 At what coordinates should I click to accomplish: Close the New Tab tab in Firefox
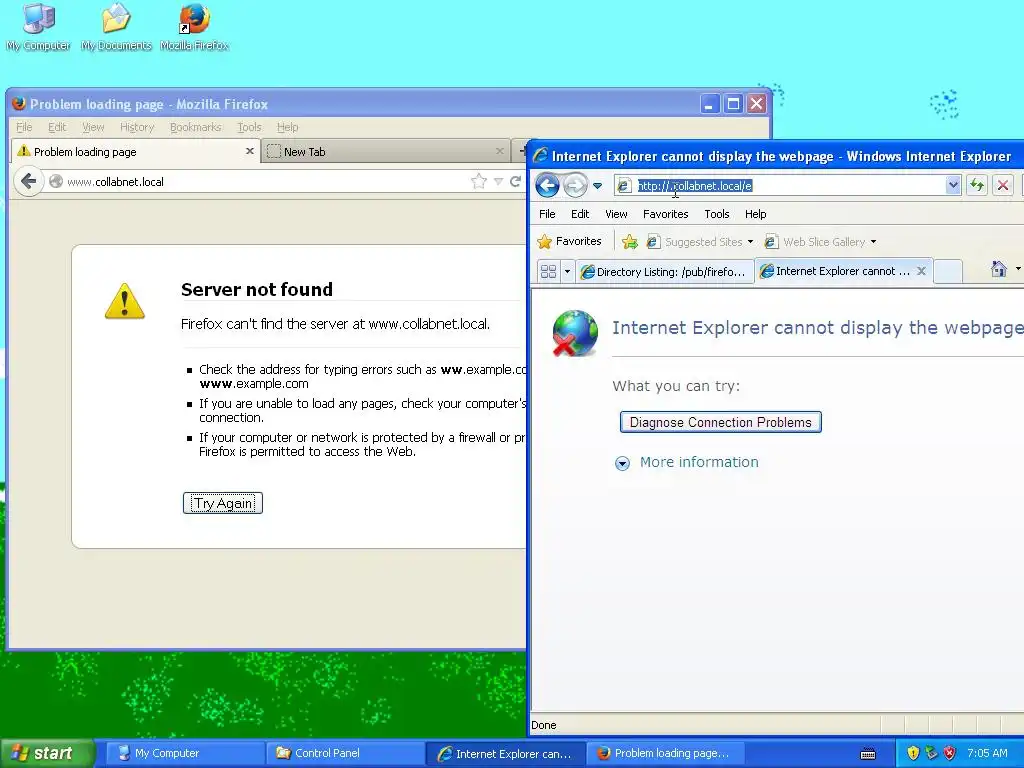point(500,151)
